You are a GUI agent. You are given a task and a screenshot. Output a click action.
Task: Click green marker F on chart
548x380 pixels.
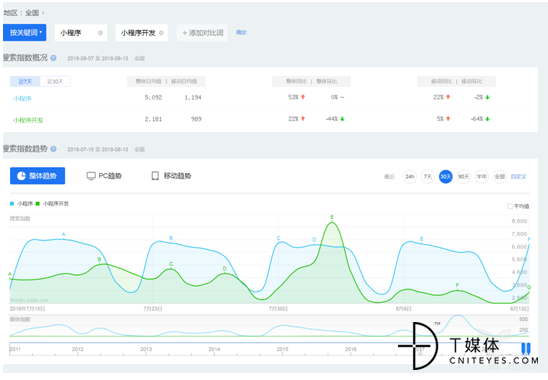pos(457,285)
